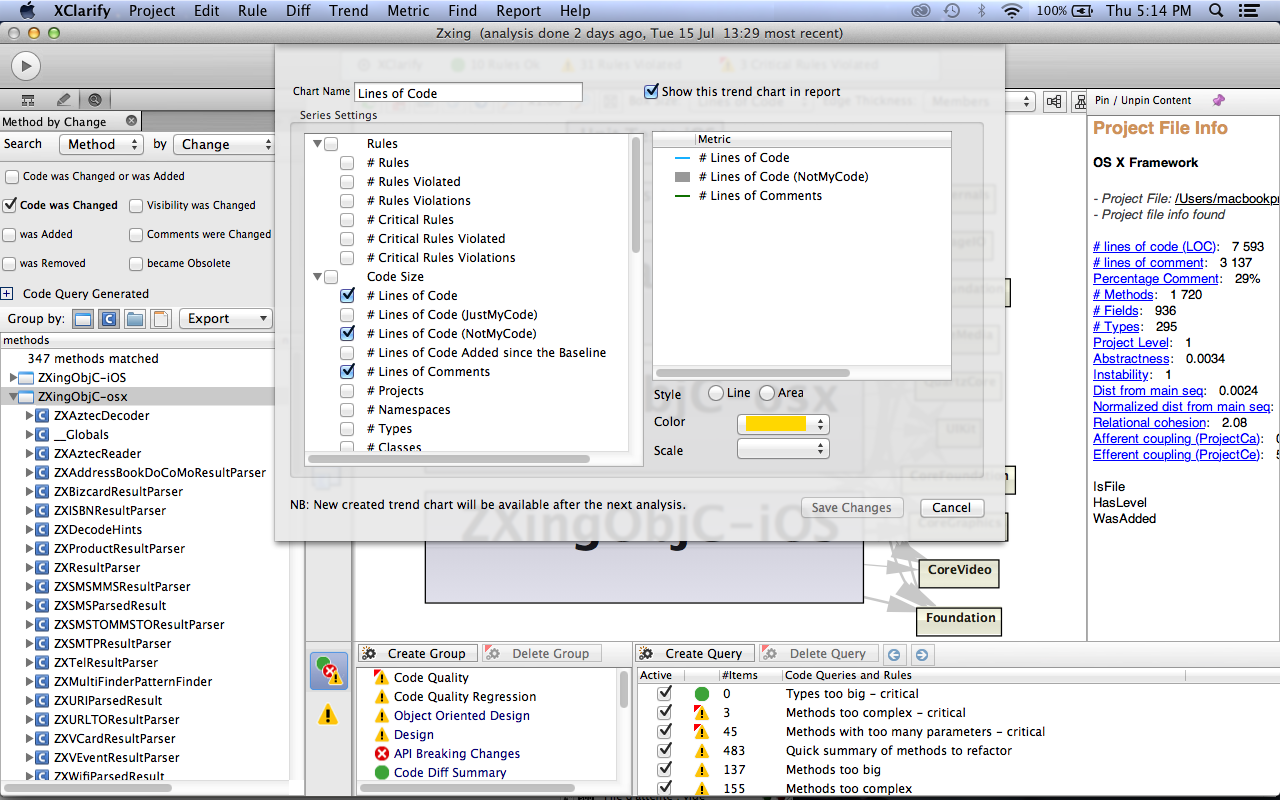Group results by project icon

[84, 319]
